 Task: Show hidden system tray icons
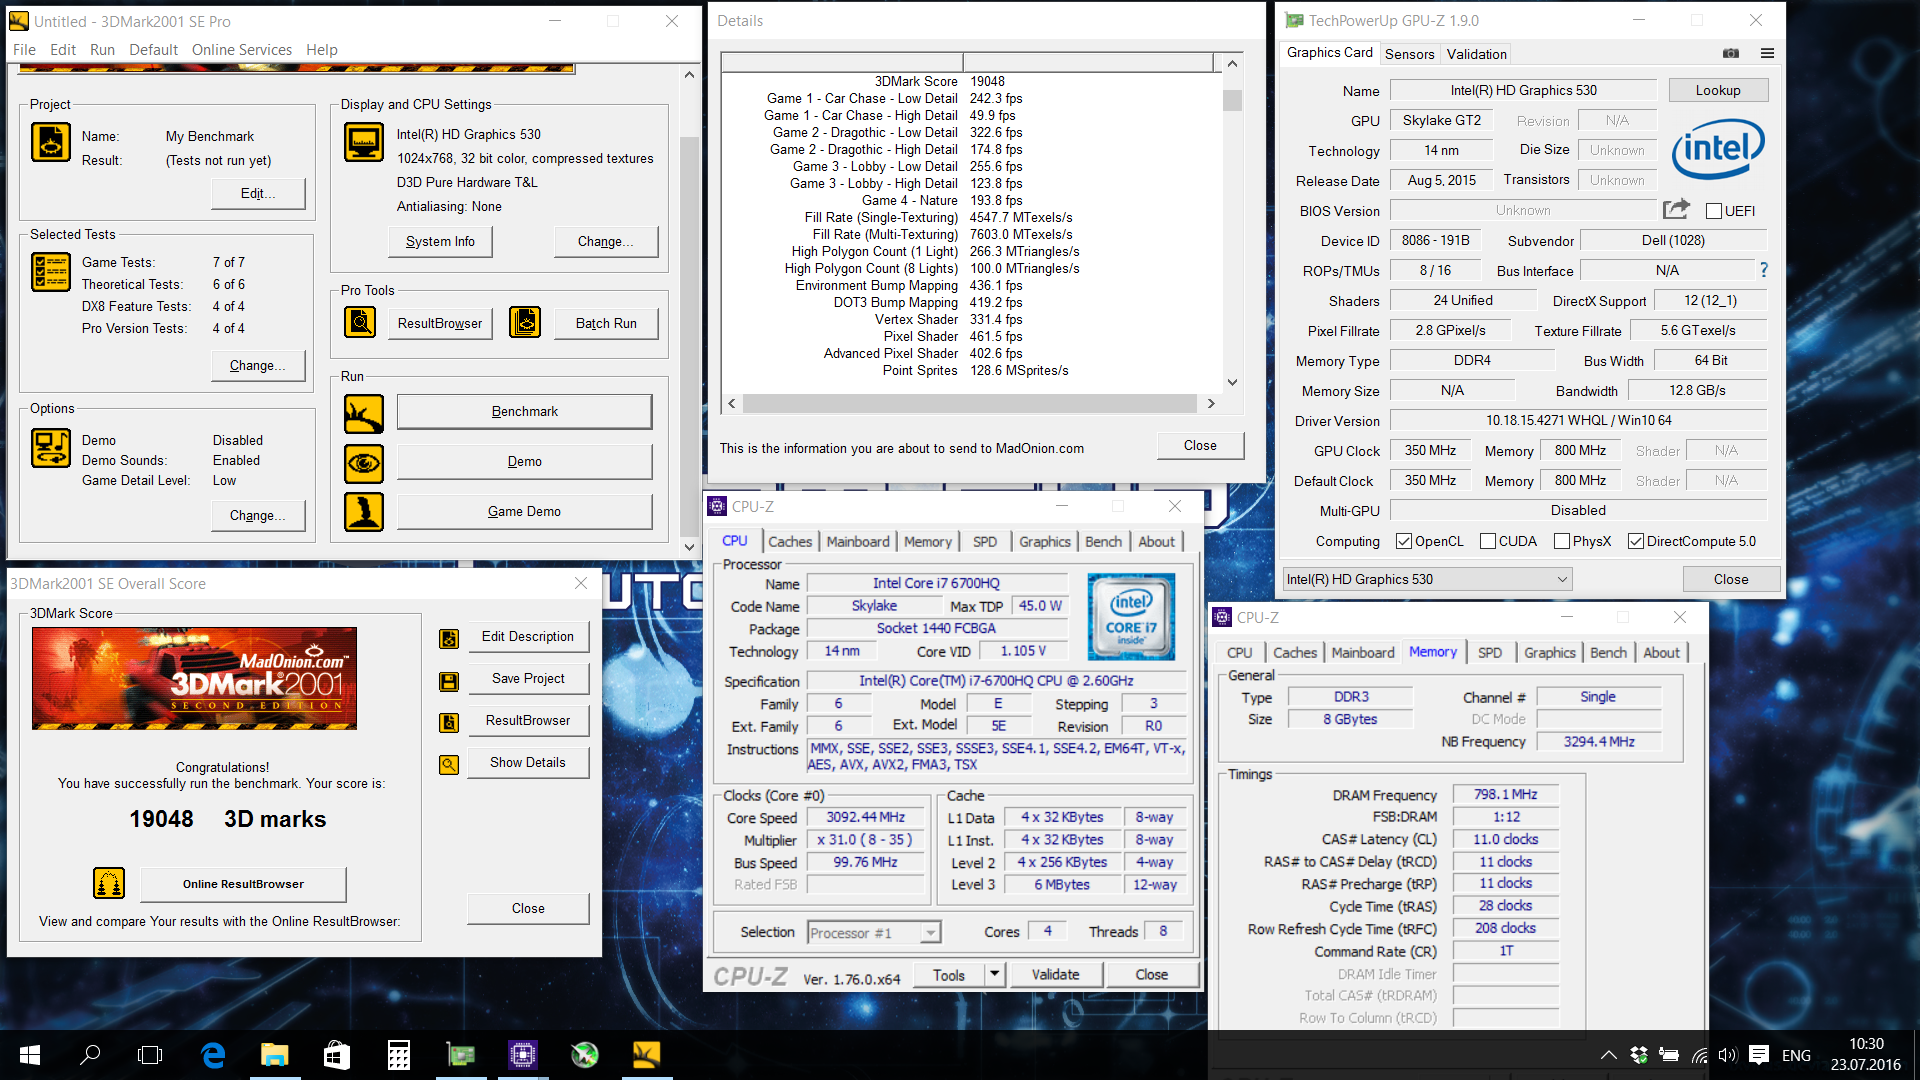1608,1055
